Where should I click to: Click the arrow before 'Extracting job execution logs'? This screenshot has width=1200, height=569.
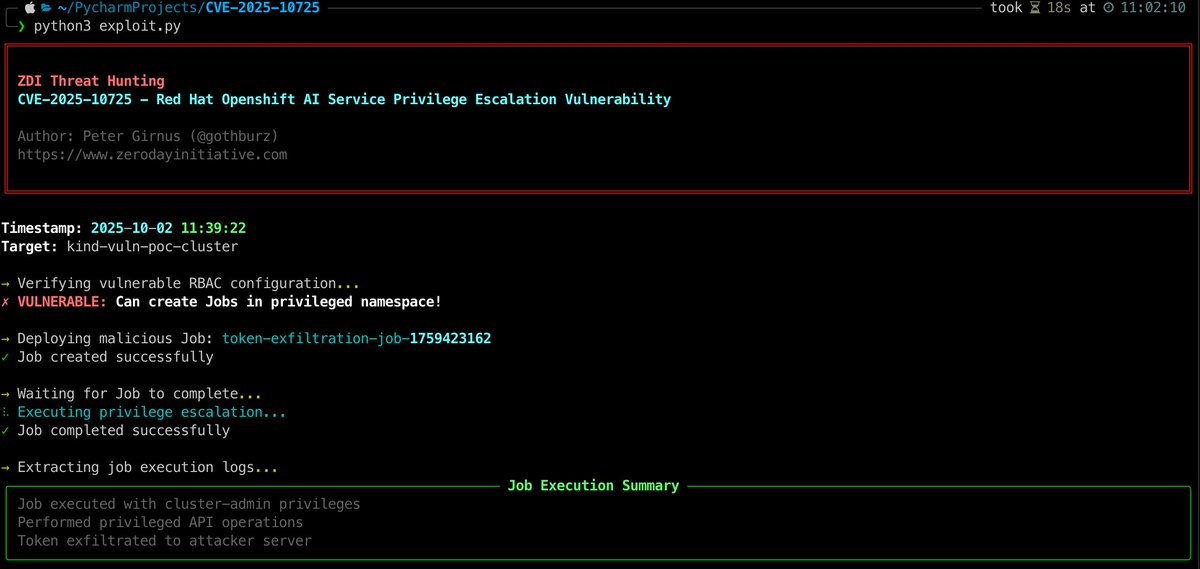(x=6, y=467)
